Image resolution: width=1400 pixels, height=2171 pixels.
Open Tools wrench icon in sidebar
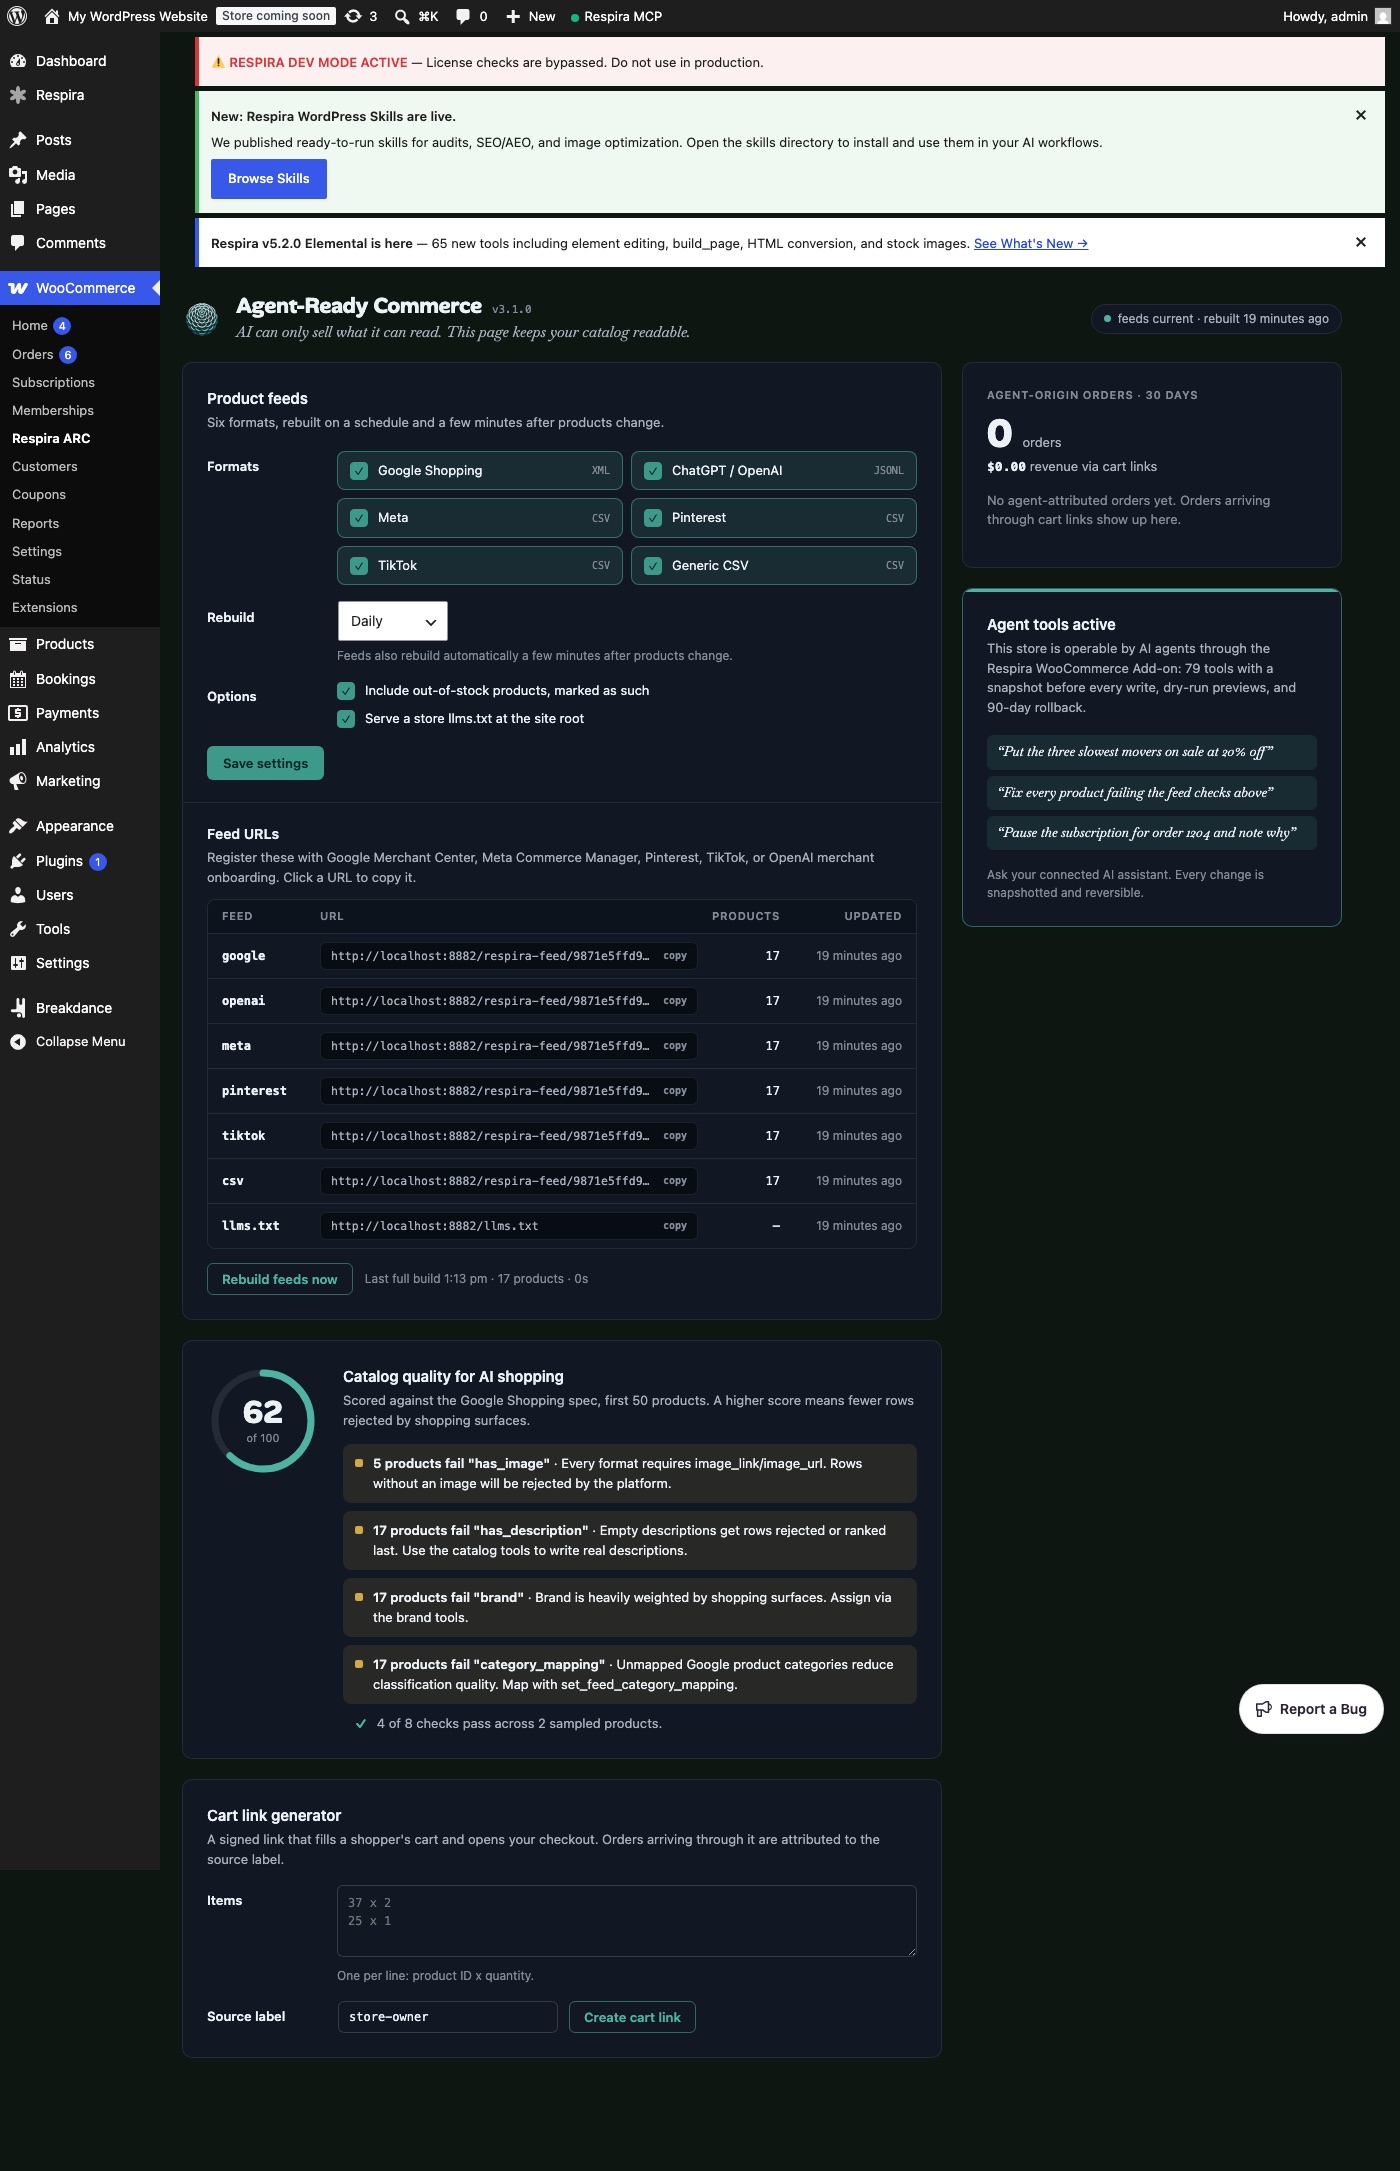[18, 929]
